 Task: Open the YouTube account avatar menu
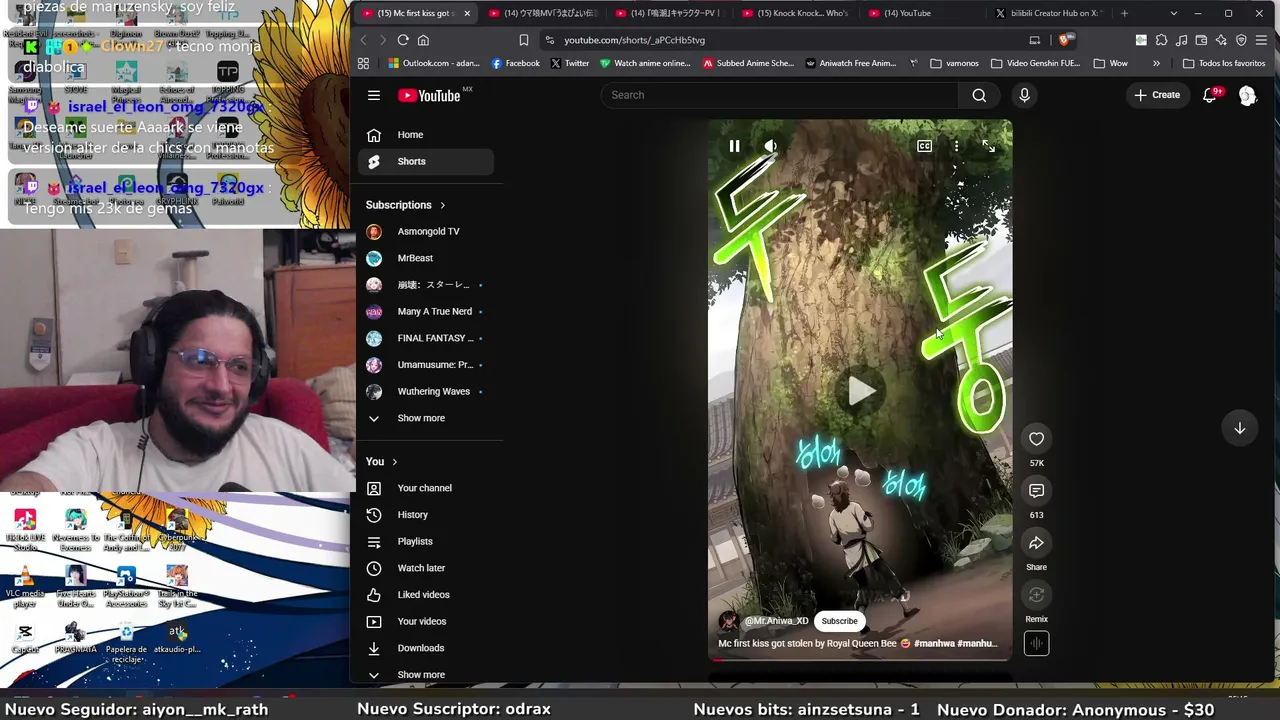(x=1247, y=95)
